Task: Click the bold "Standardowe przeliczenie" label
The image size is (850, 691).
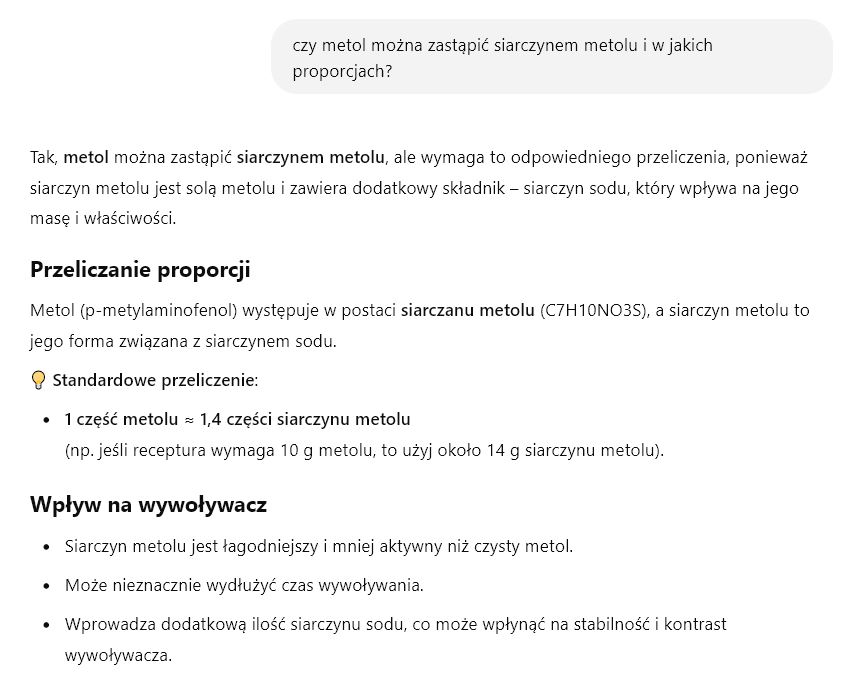Action: tap(154, 381)
